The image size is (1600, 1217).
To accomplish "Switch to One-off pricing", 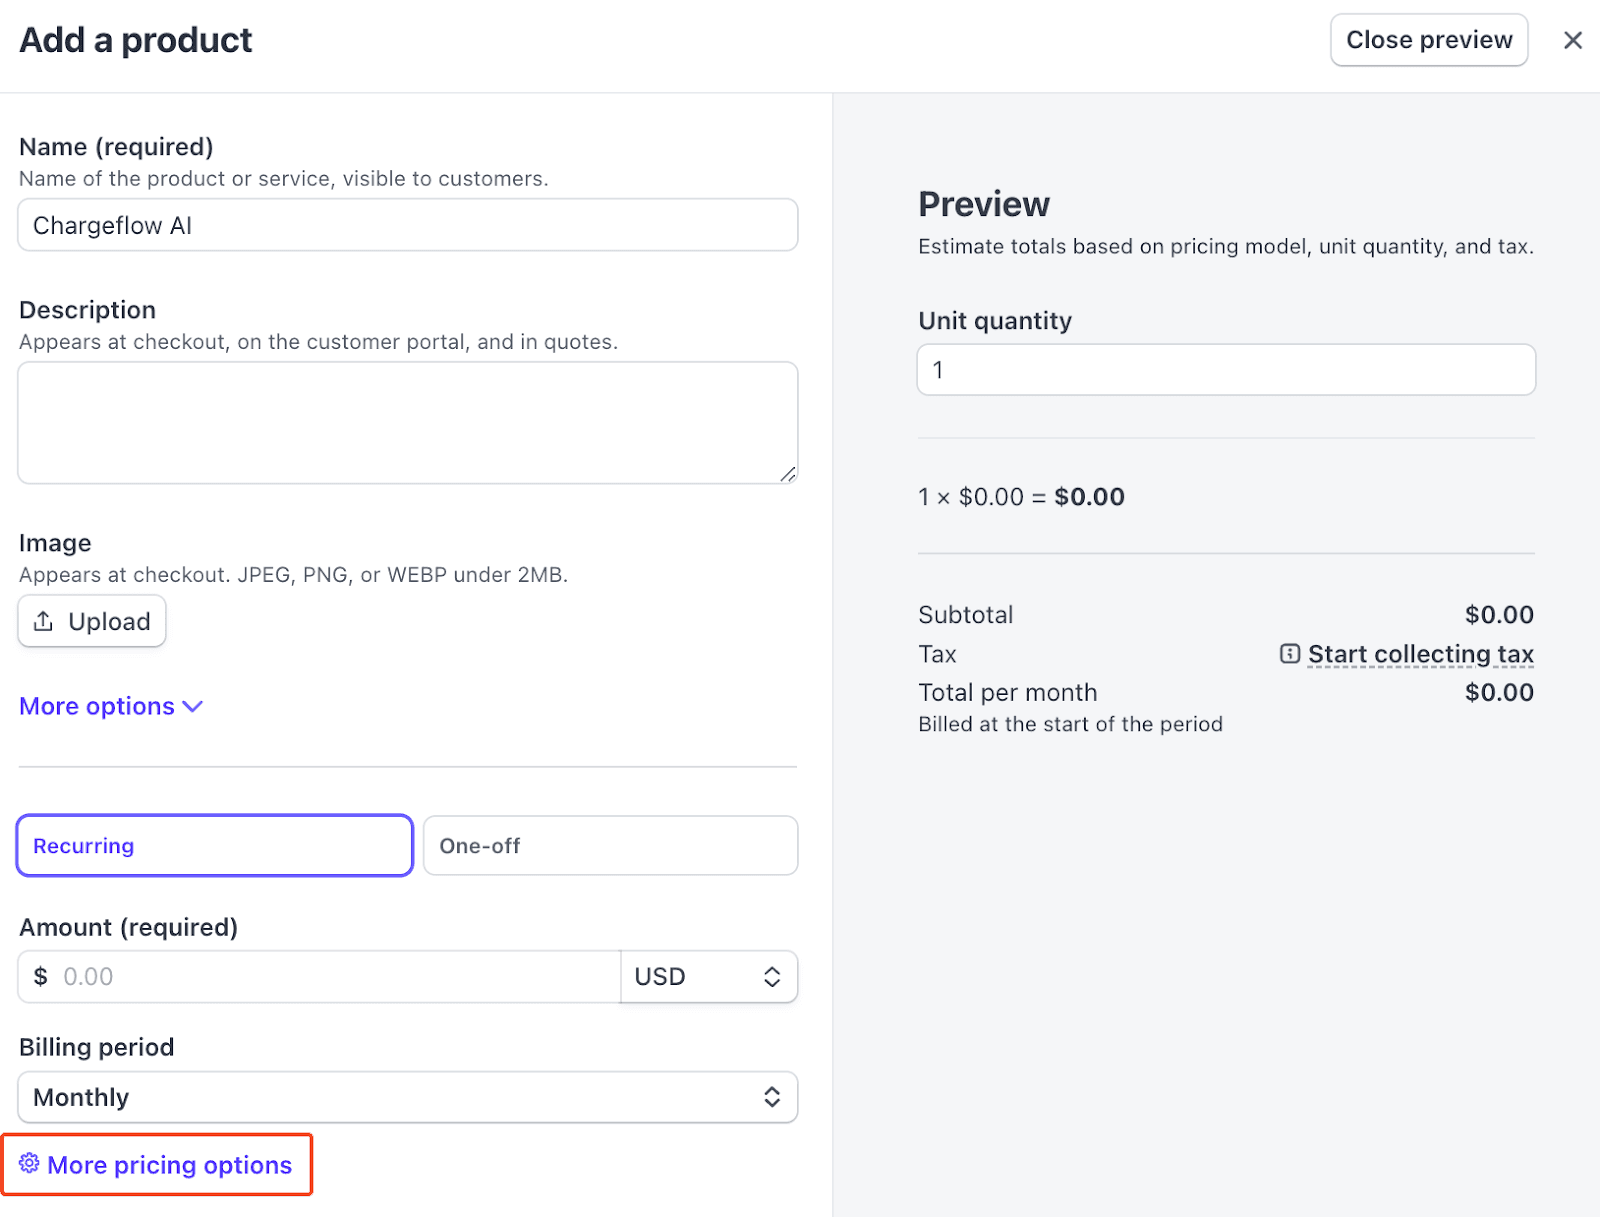I will tap(610, 846).
